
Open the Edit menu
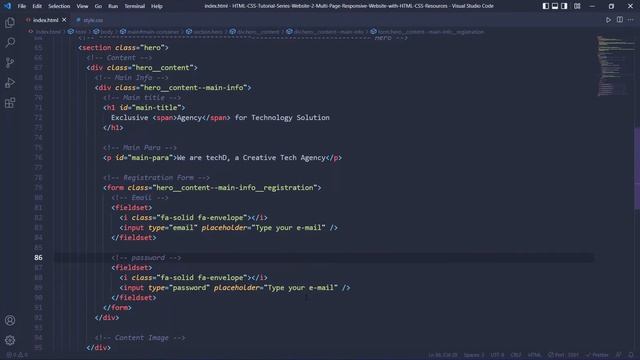pos(37,6)
